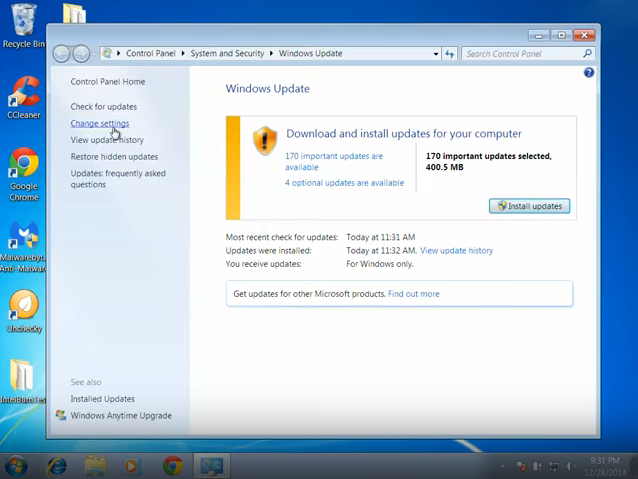
Task: Open Windows Explorer folder in taskbar
Action: (x=95, y=466)
